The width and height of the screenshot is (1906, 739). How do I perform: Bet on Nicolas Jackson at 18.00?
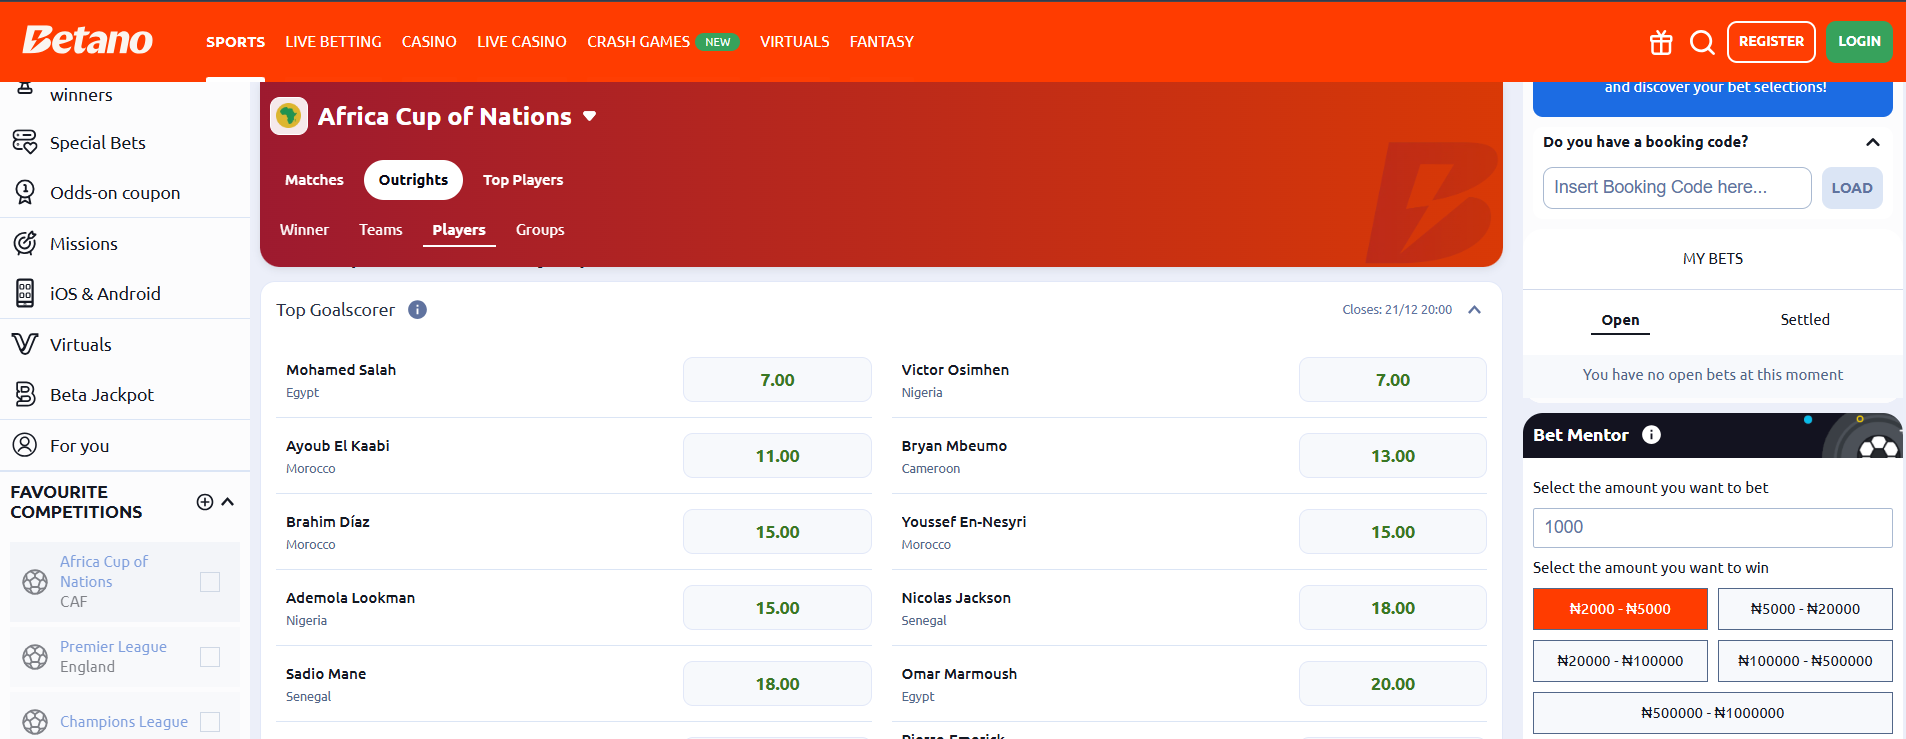tap(1392, 608)
